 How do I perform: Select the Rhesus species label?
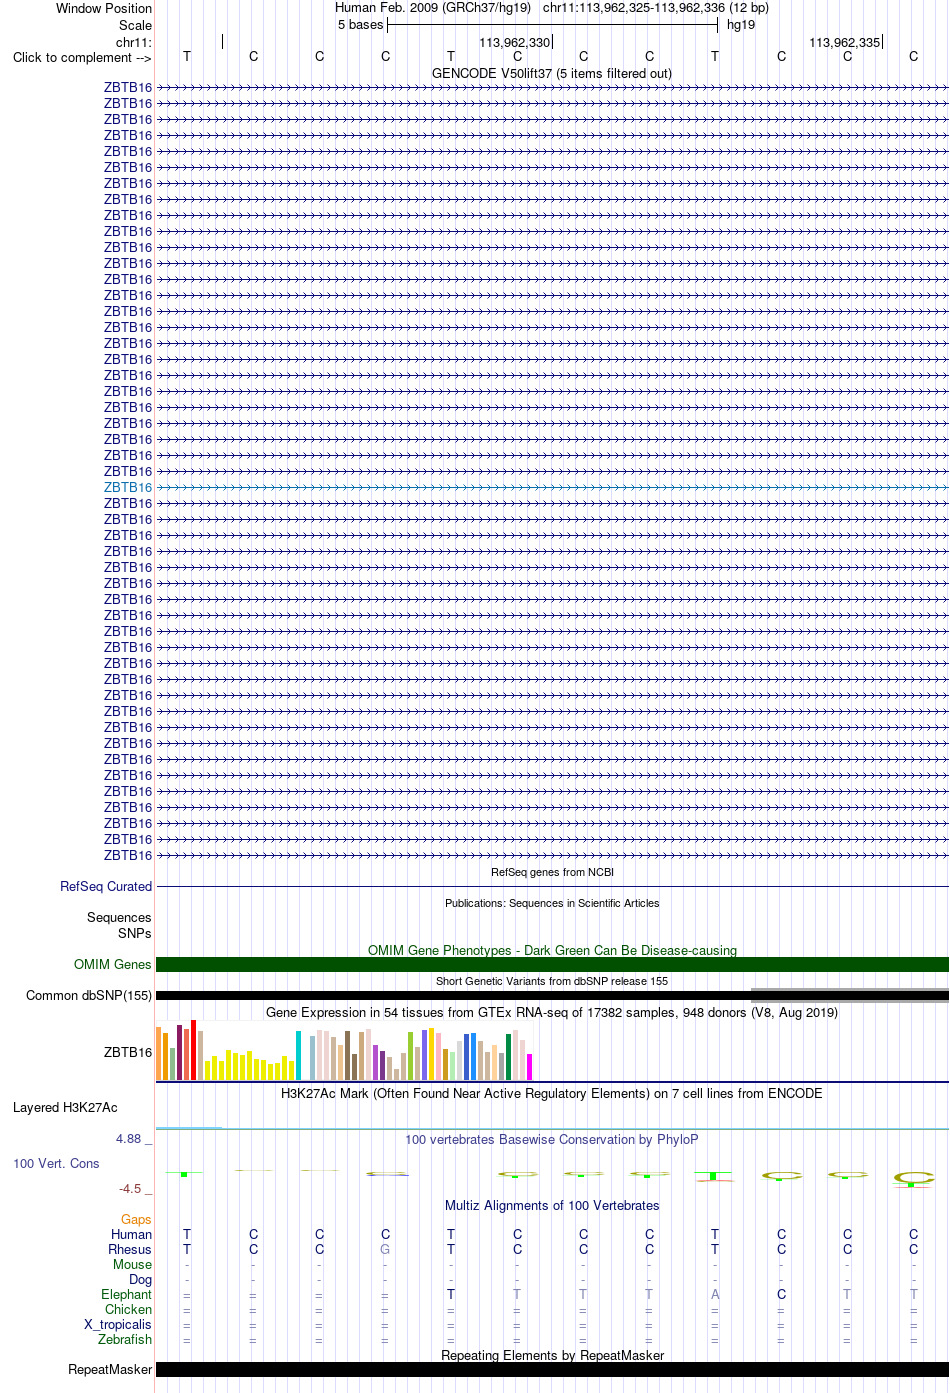130,1249
